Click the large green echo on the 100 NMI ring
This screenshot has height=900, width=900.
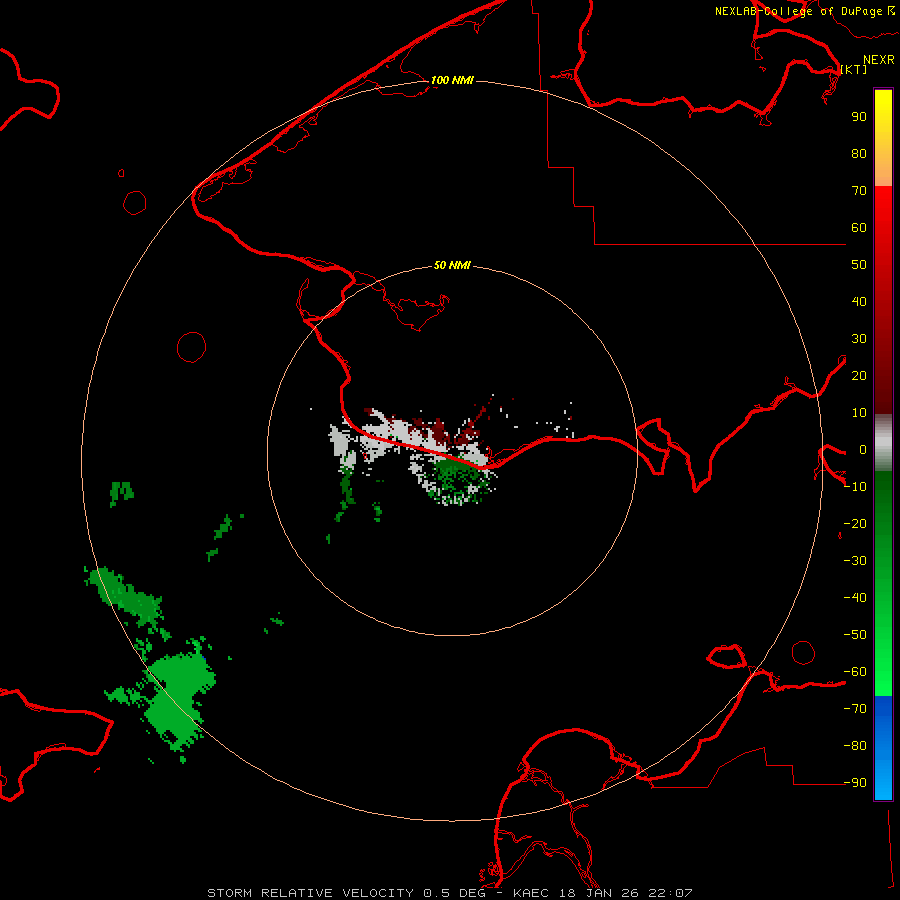(178, 697)
